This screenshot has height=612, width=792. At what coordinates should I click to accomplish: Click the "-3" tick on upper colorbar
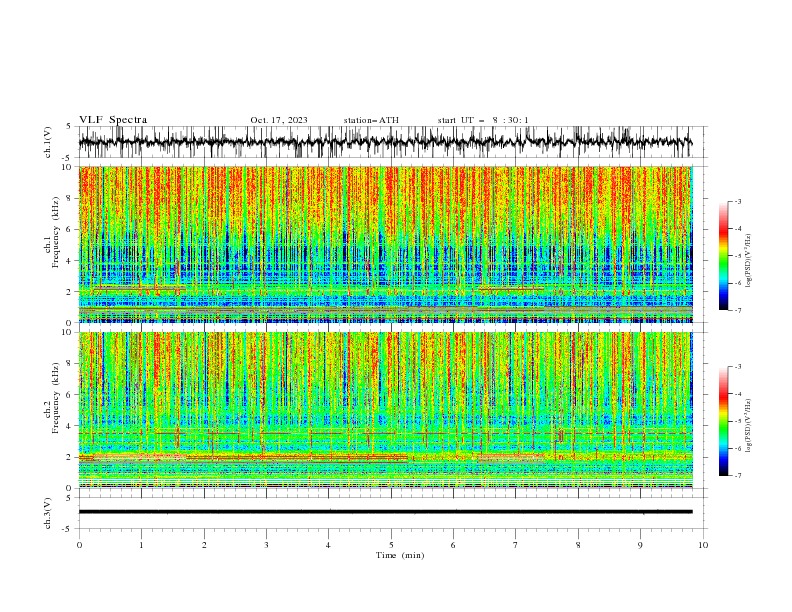coord(738,201)
